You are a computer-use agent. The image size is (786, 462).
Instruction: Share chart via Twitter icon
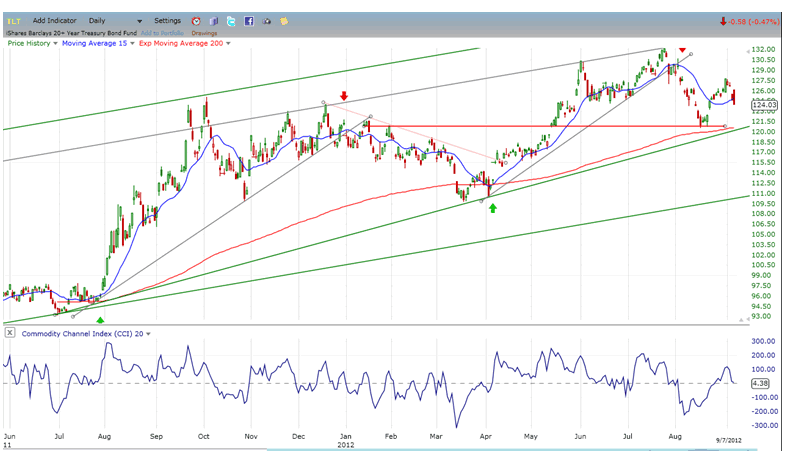[x=231, y=20]
